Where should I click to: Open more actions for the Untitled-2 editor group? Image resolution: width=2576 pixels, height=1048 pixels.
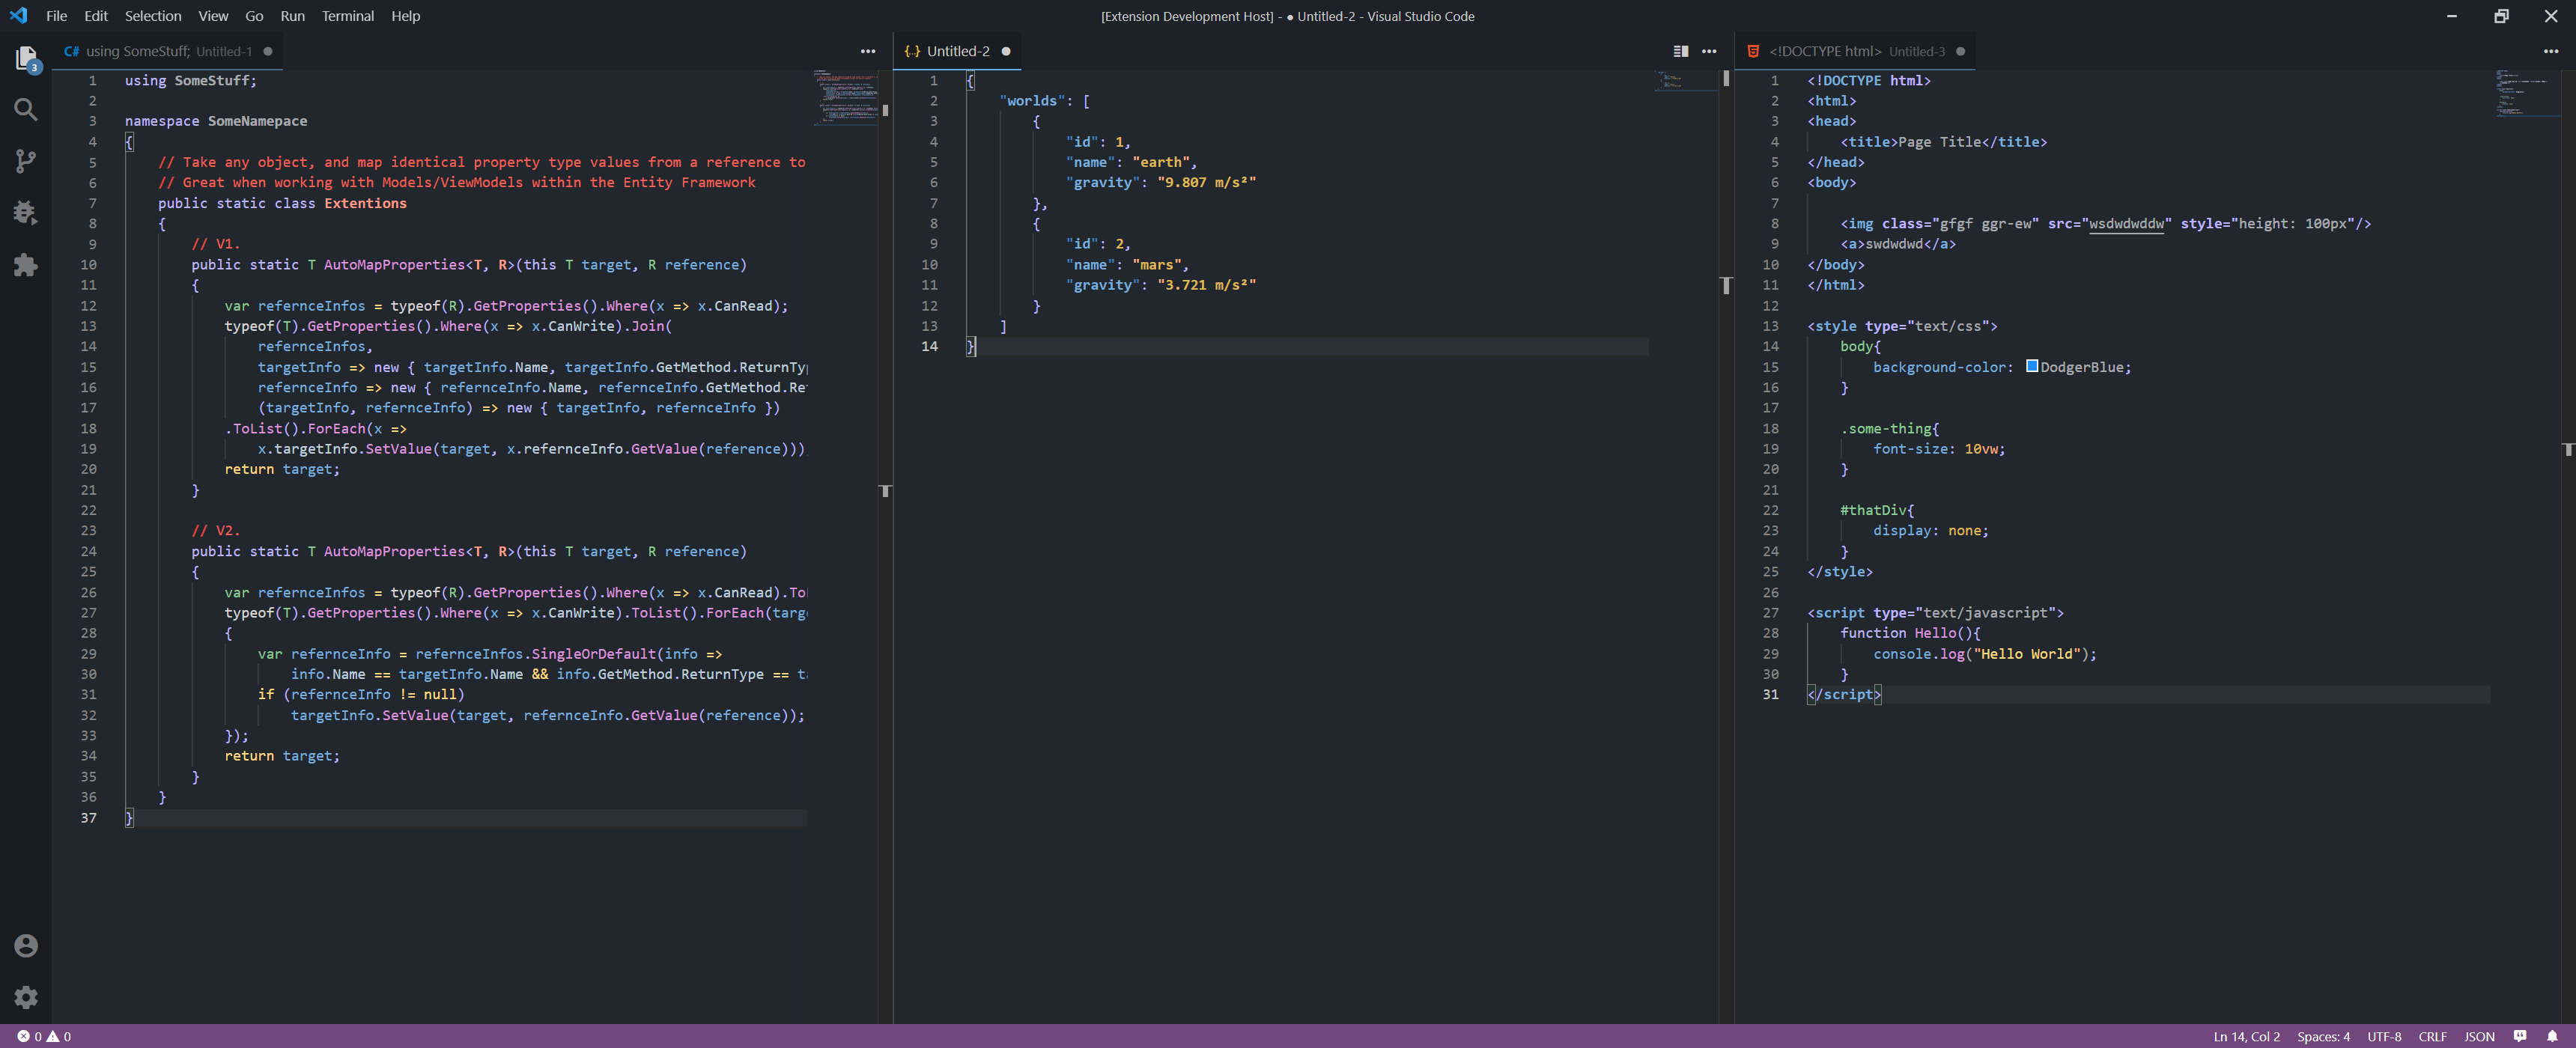(x=1709, y=51)
